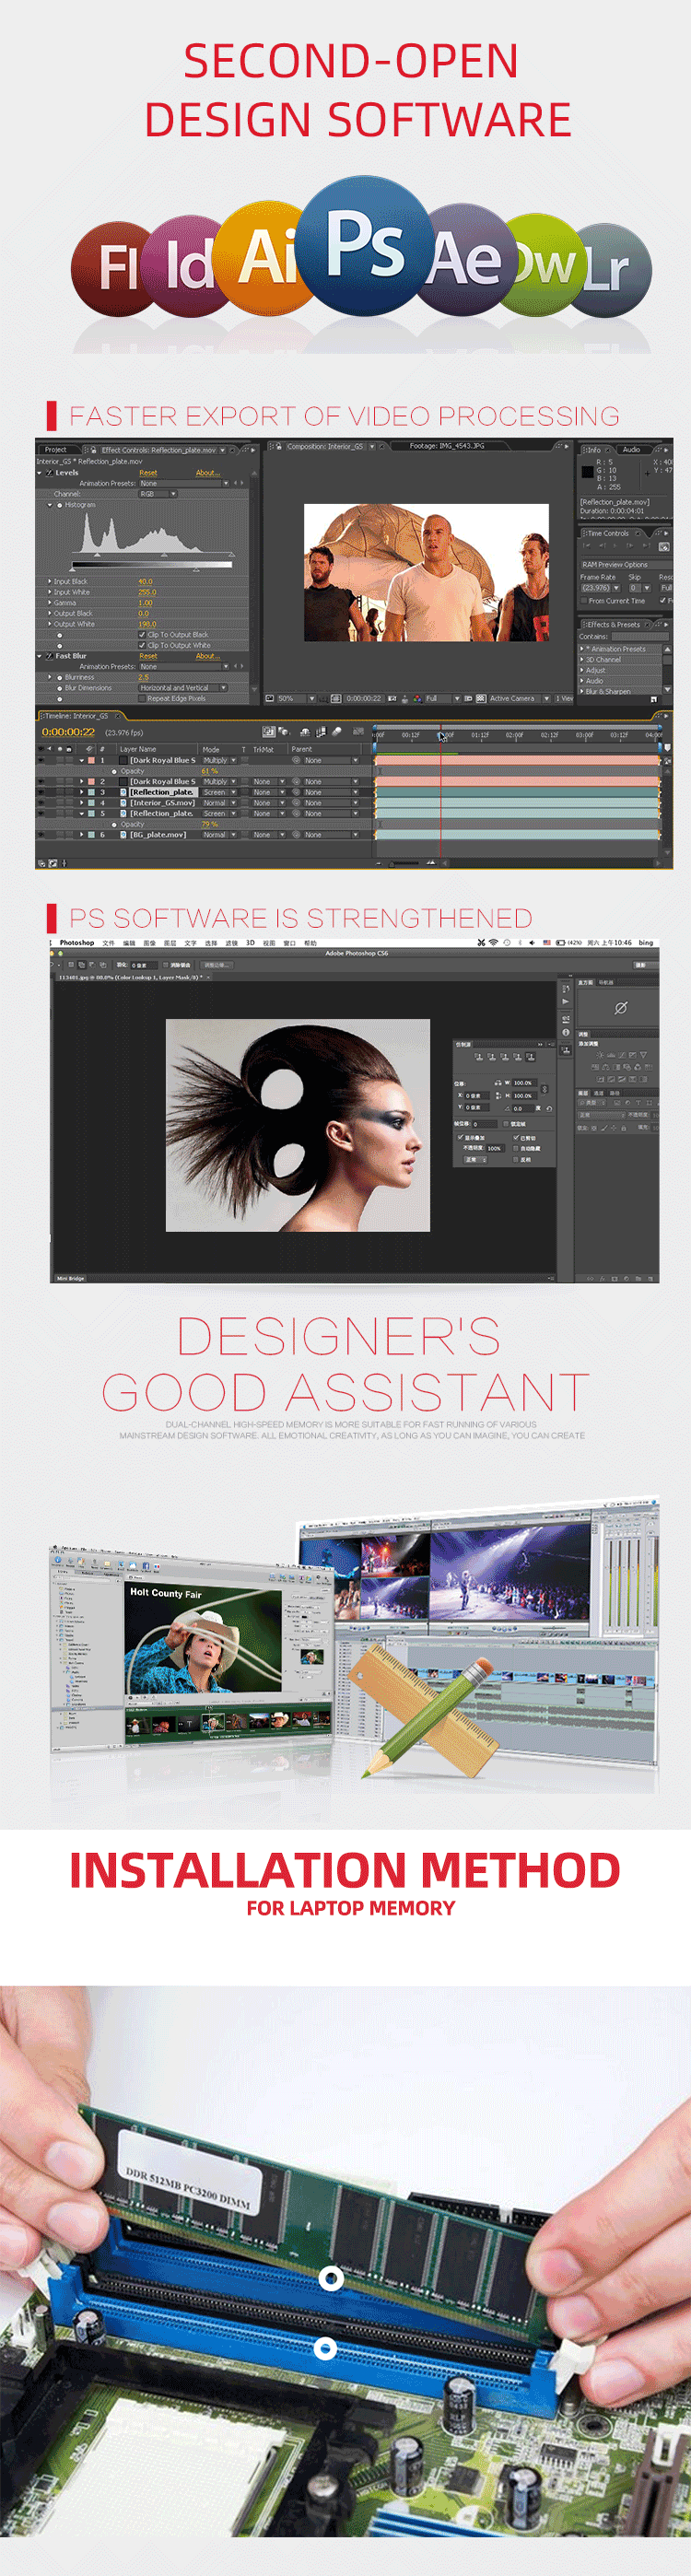Click the 01:12f mark on time ruler
691x2576 pixels.
(x=480, y=735)
